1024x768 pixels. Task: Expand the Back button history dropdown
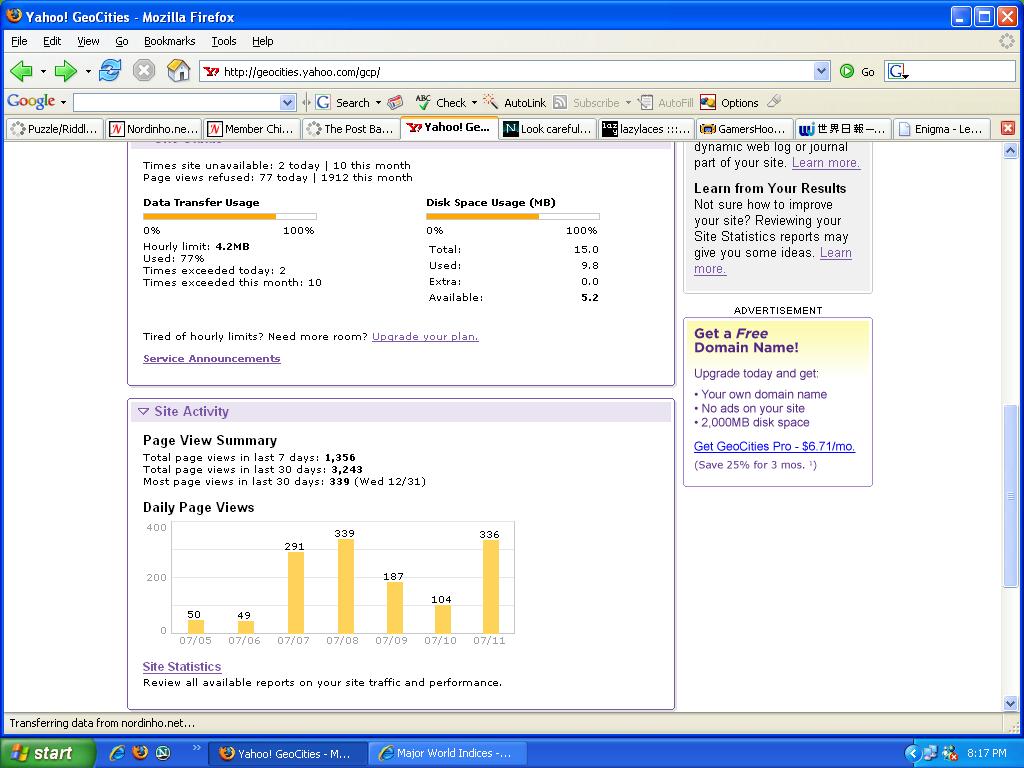click(43, 71)
